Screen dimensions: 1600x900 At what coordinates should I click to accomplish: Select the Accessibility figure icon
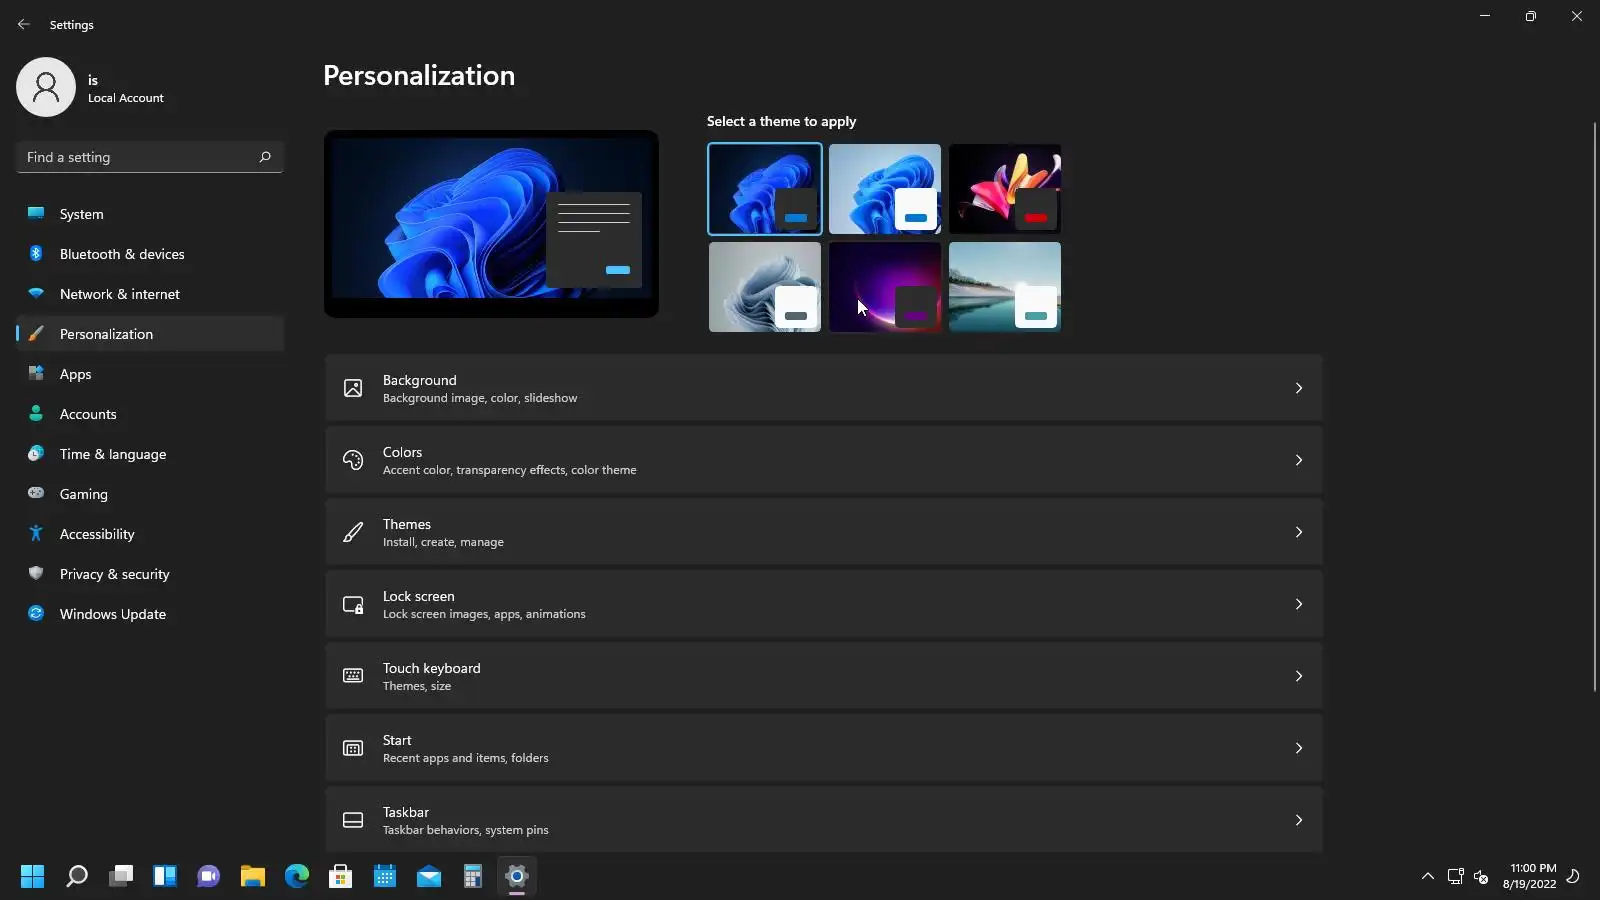(36, 533)
